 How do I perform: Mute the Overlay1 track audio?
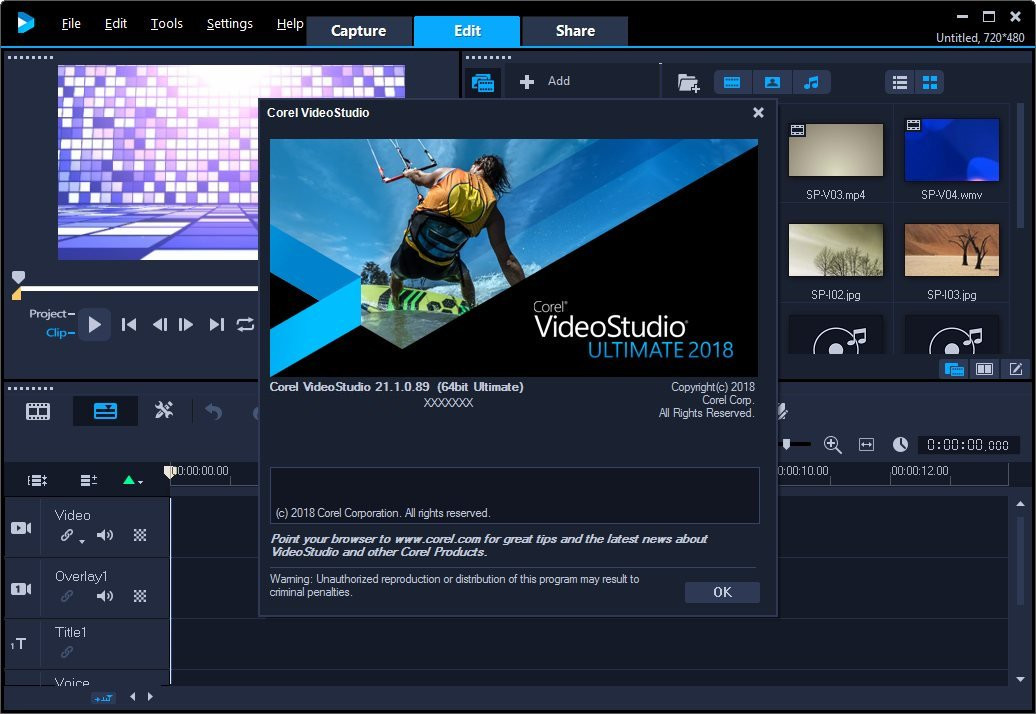pyautogui.click(x=104, y=596)
